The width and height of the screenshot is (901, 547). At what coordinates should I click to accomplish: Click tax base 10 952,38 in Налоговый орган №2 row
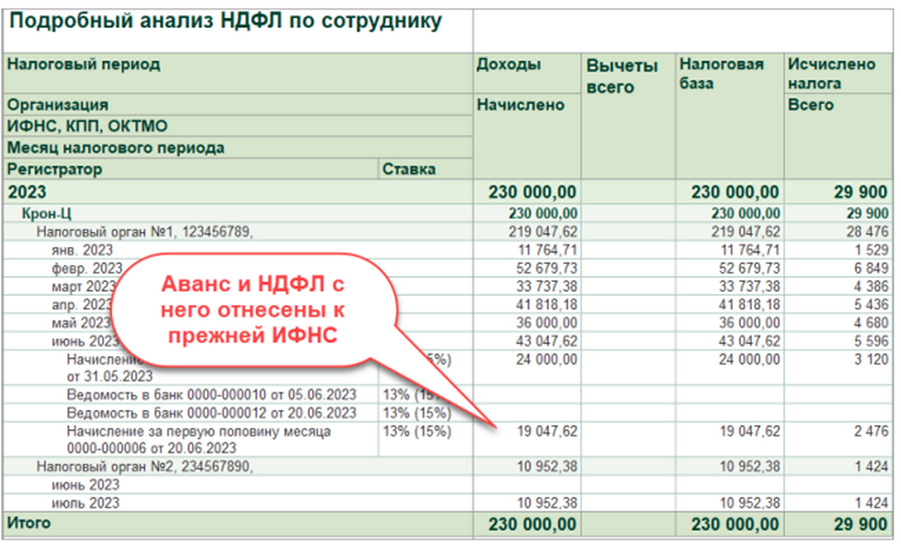[x=750, y=467]
